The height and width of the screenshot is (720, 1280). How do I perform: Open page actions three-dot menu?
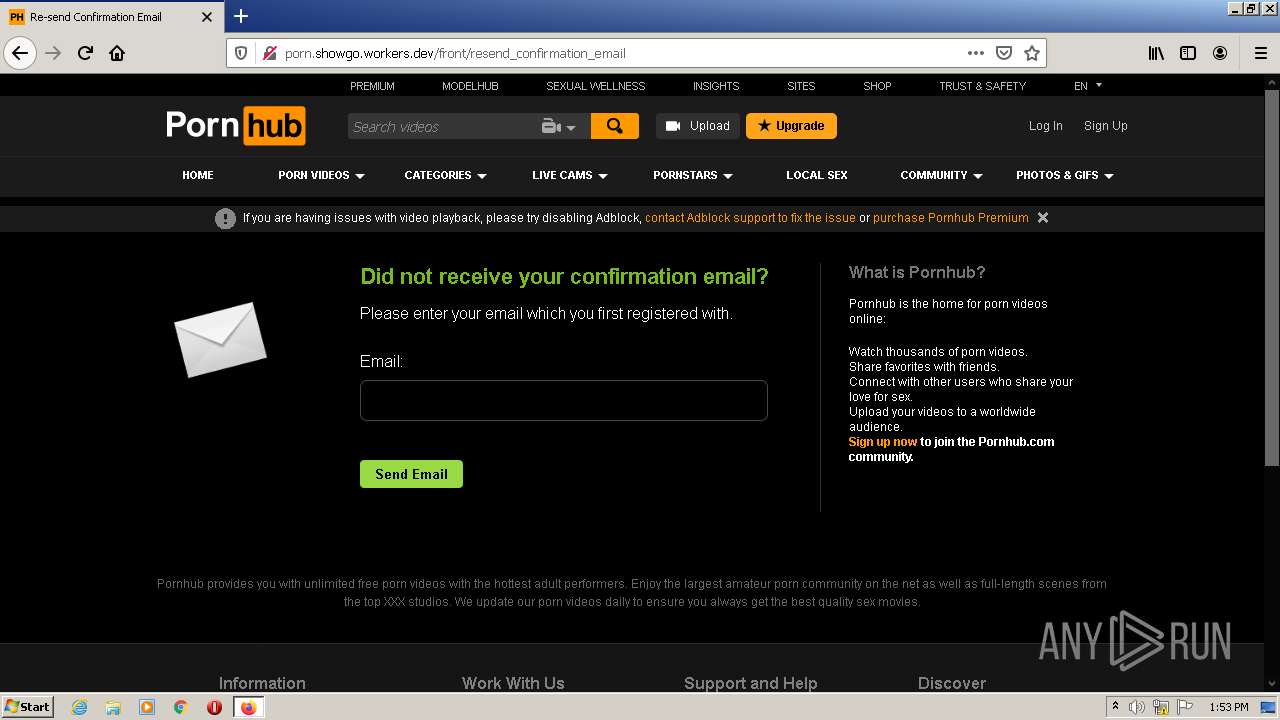tap(976, 53)
